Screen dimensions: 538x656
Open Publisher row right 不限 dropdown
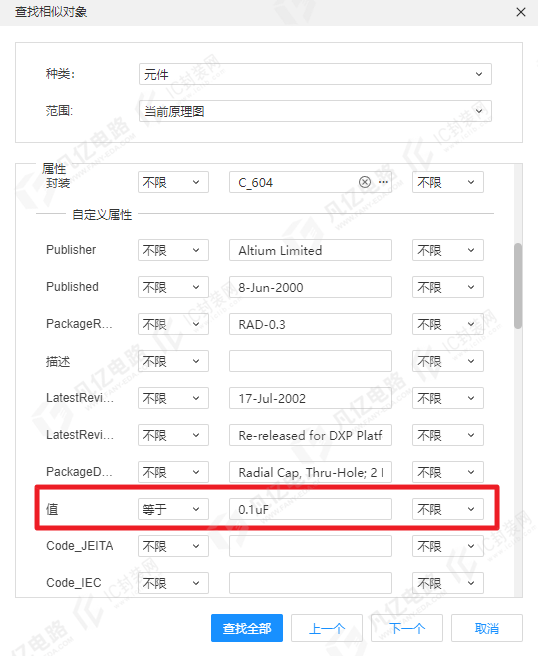[448, 250]
